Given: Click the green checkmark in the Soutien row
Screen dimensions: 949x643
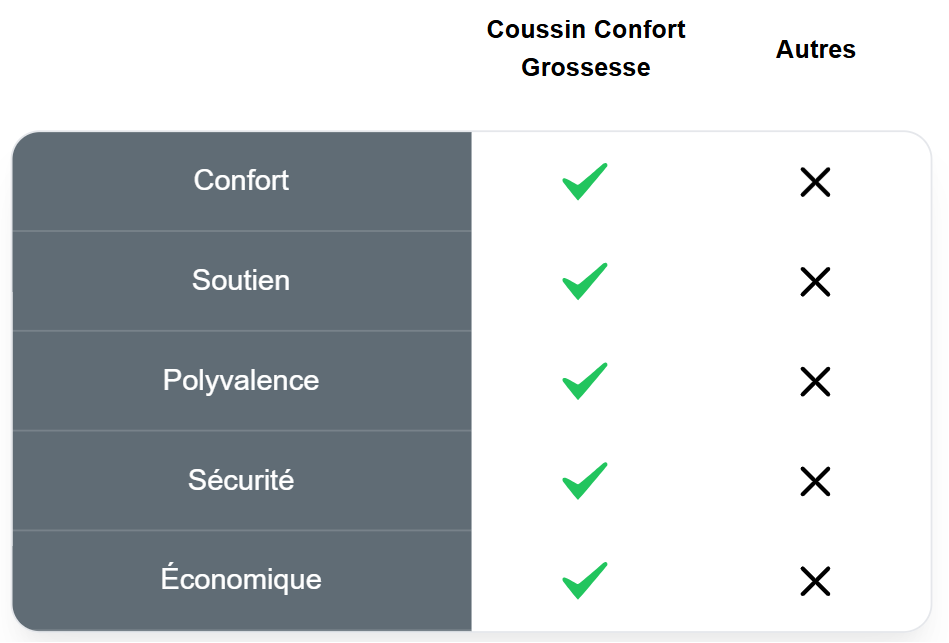Looking at the screenshot, I should coord(585,281).
